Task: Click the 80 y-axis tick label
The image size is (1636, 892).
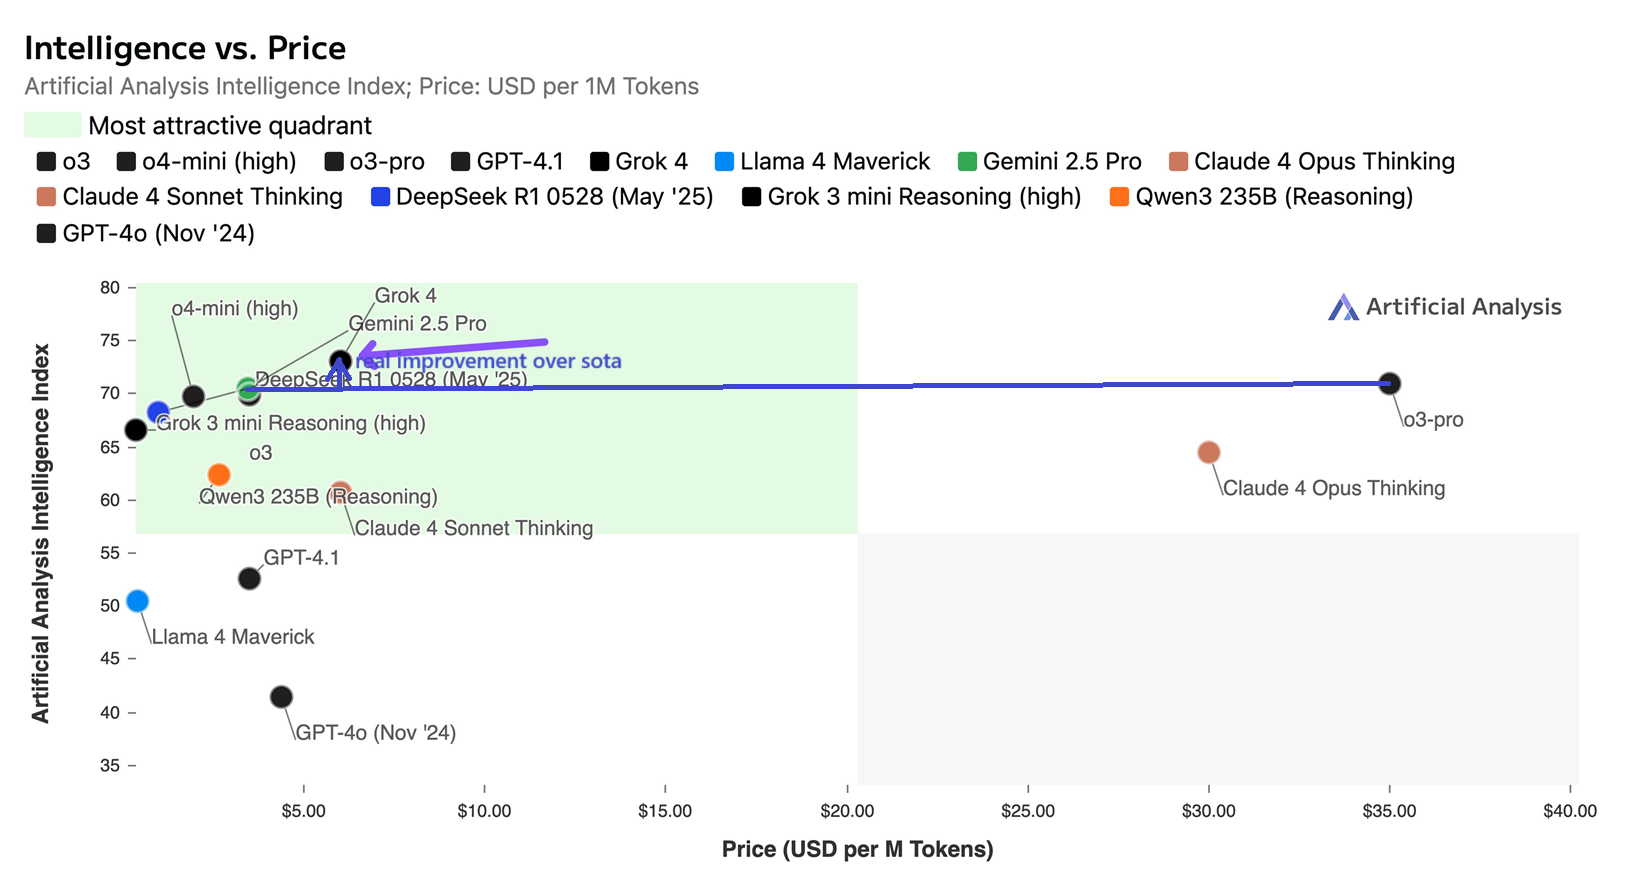Action: (110, 288)
